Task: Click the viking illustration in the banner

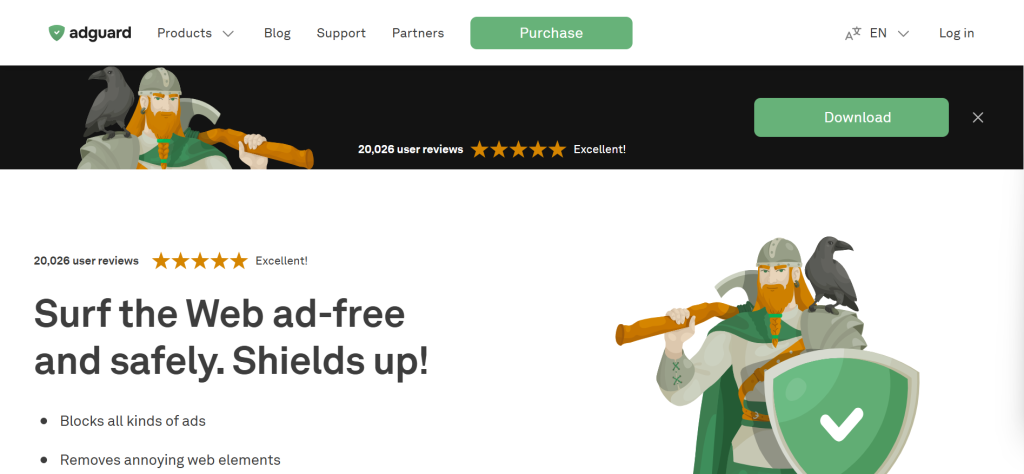Action: (196, 118)
